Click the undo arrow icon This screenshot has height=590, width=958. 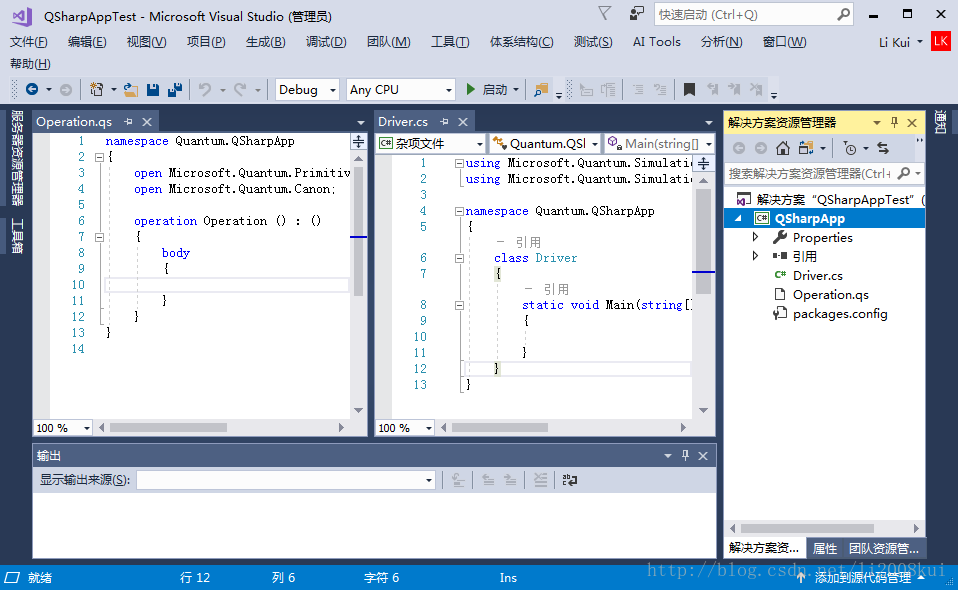coord(205,90)
